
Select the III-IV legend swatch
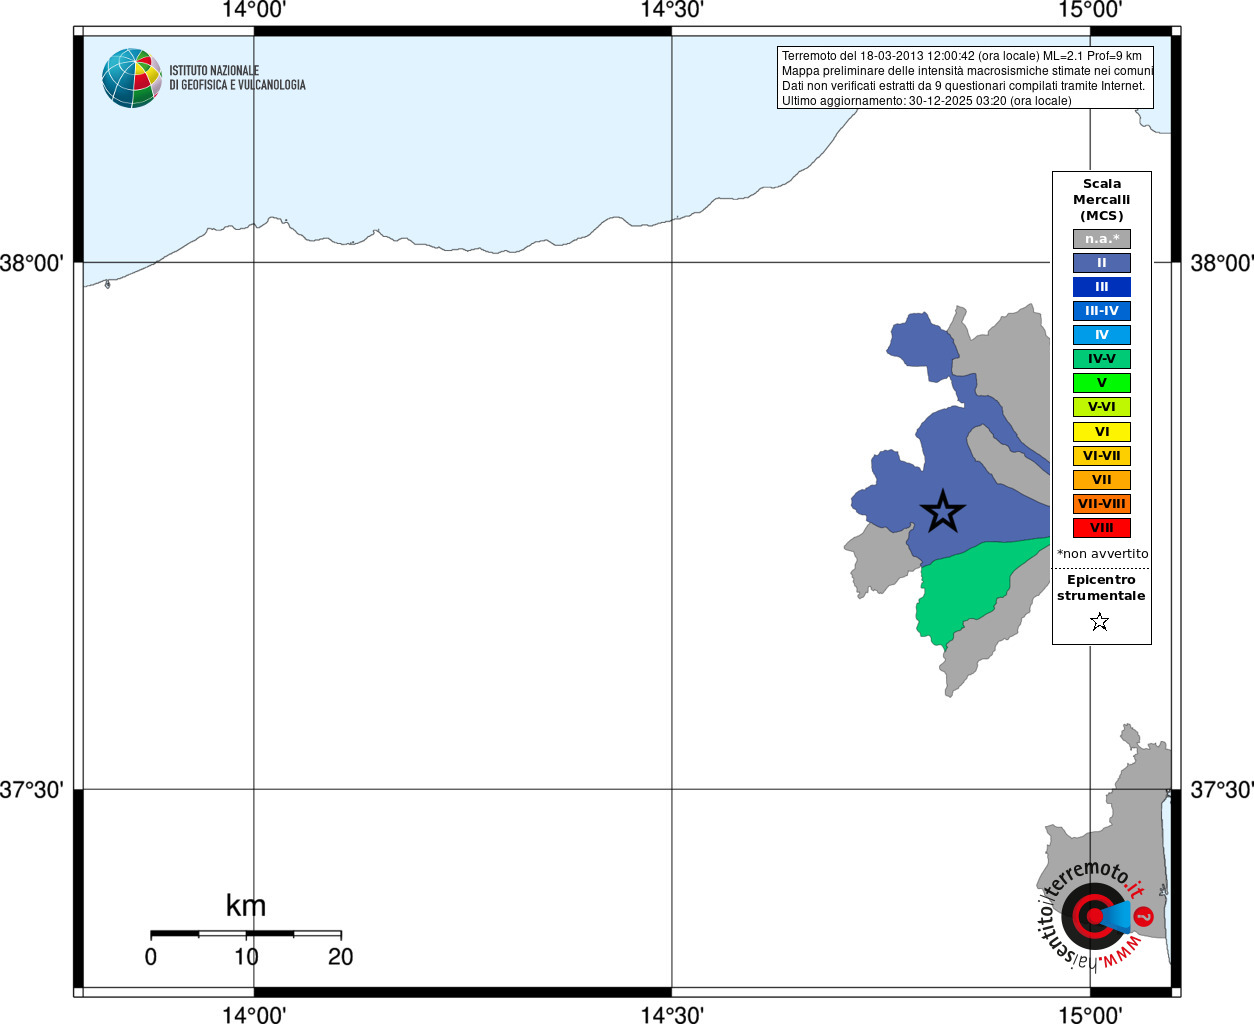(1102, 311)
